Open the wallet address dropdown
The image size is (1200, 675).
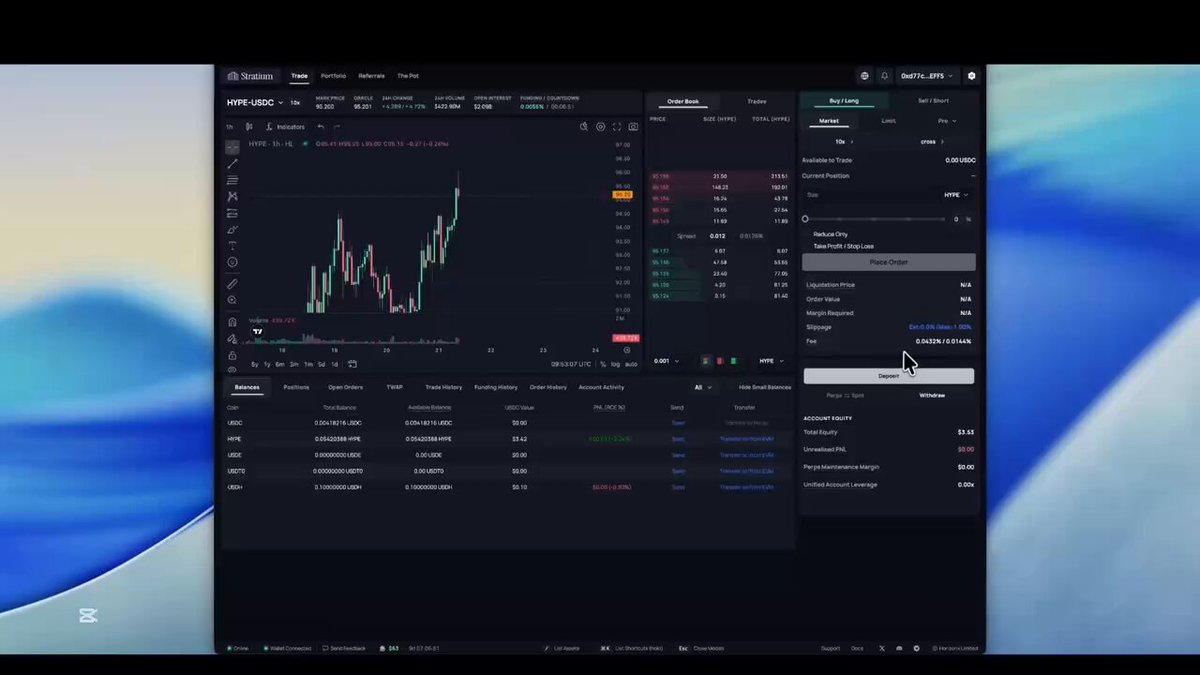click(926, 76)
